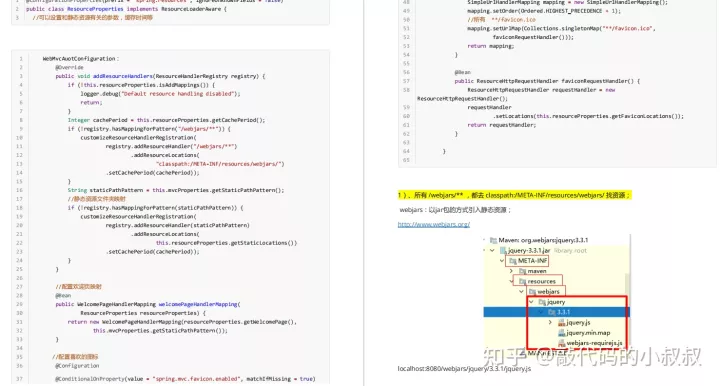Collapse the META-INF tree node
The image size is (720, 386).
click(x=502, y=261)
